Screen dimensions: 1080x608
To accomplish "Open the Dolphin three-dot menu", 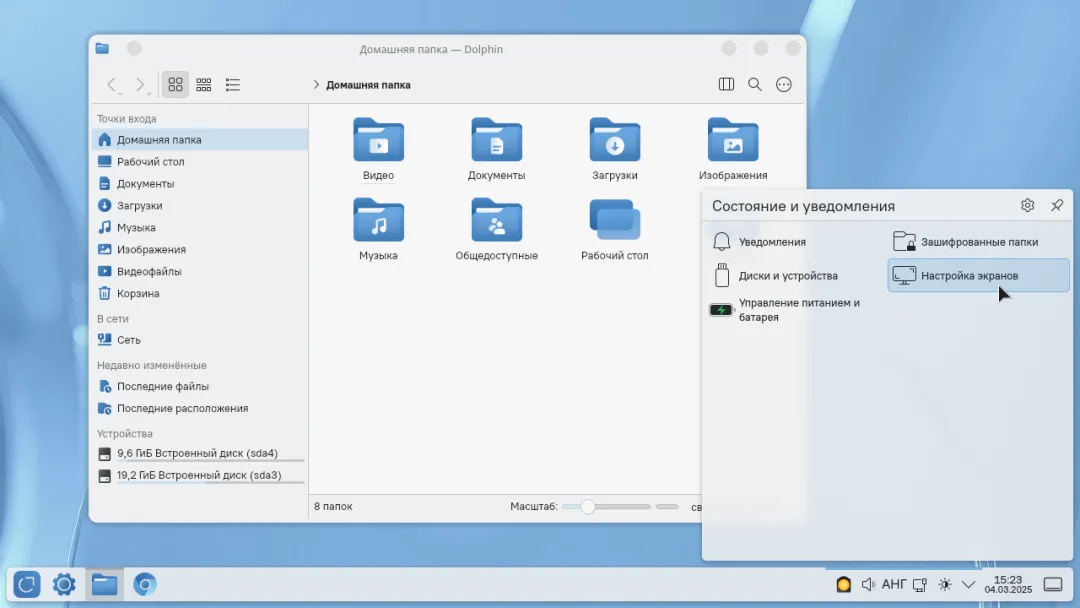I will point(784,84).
